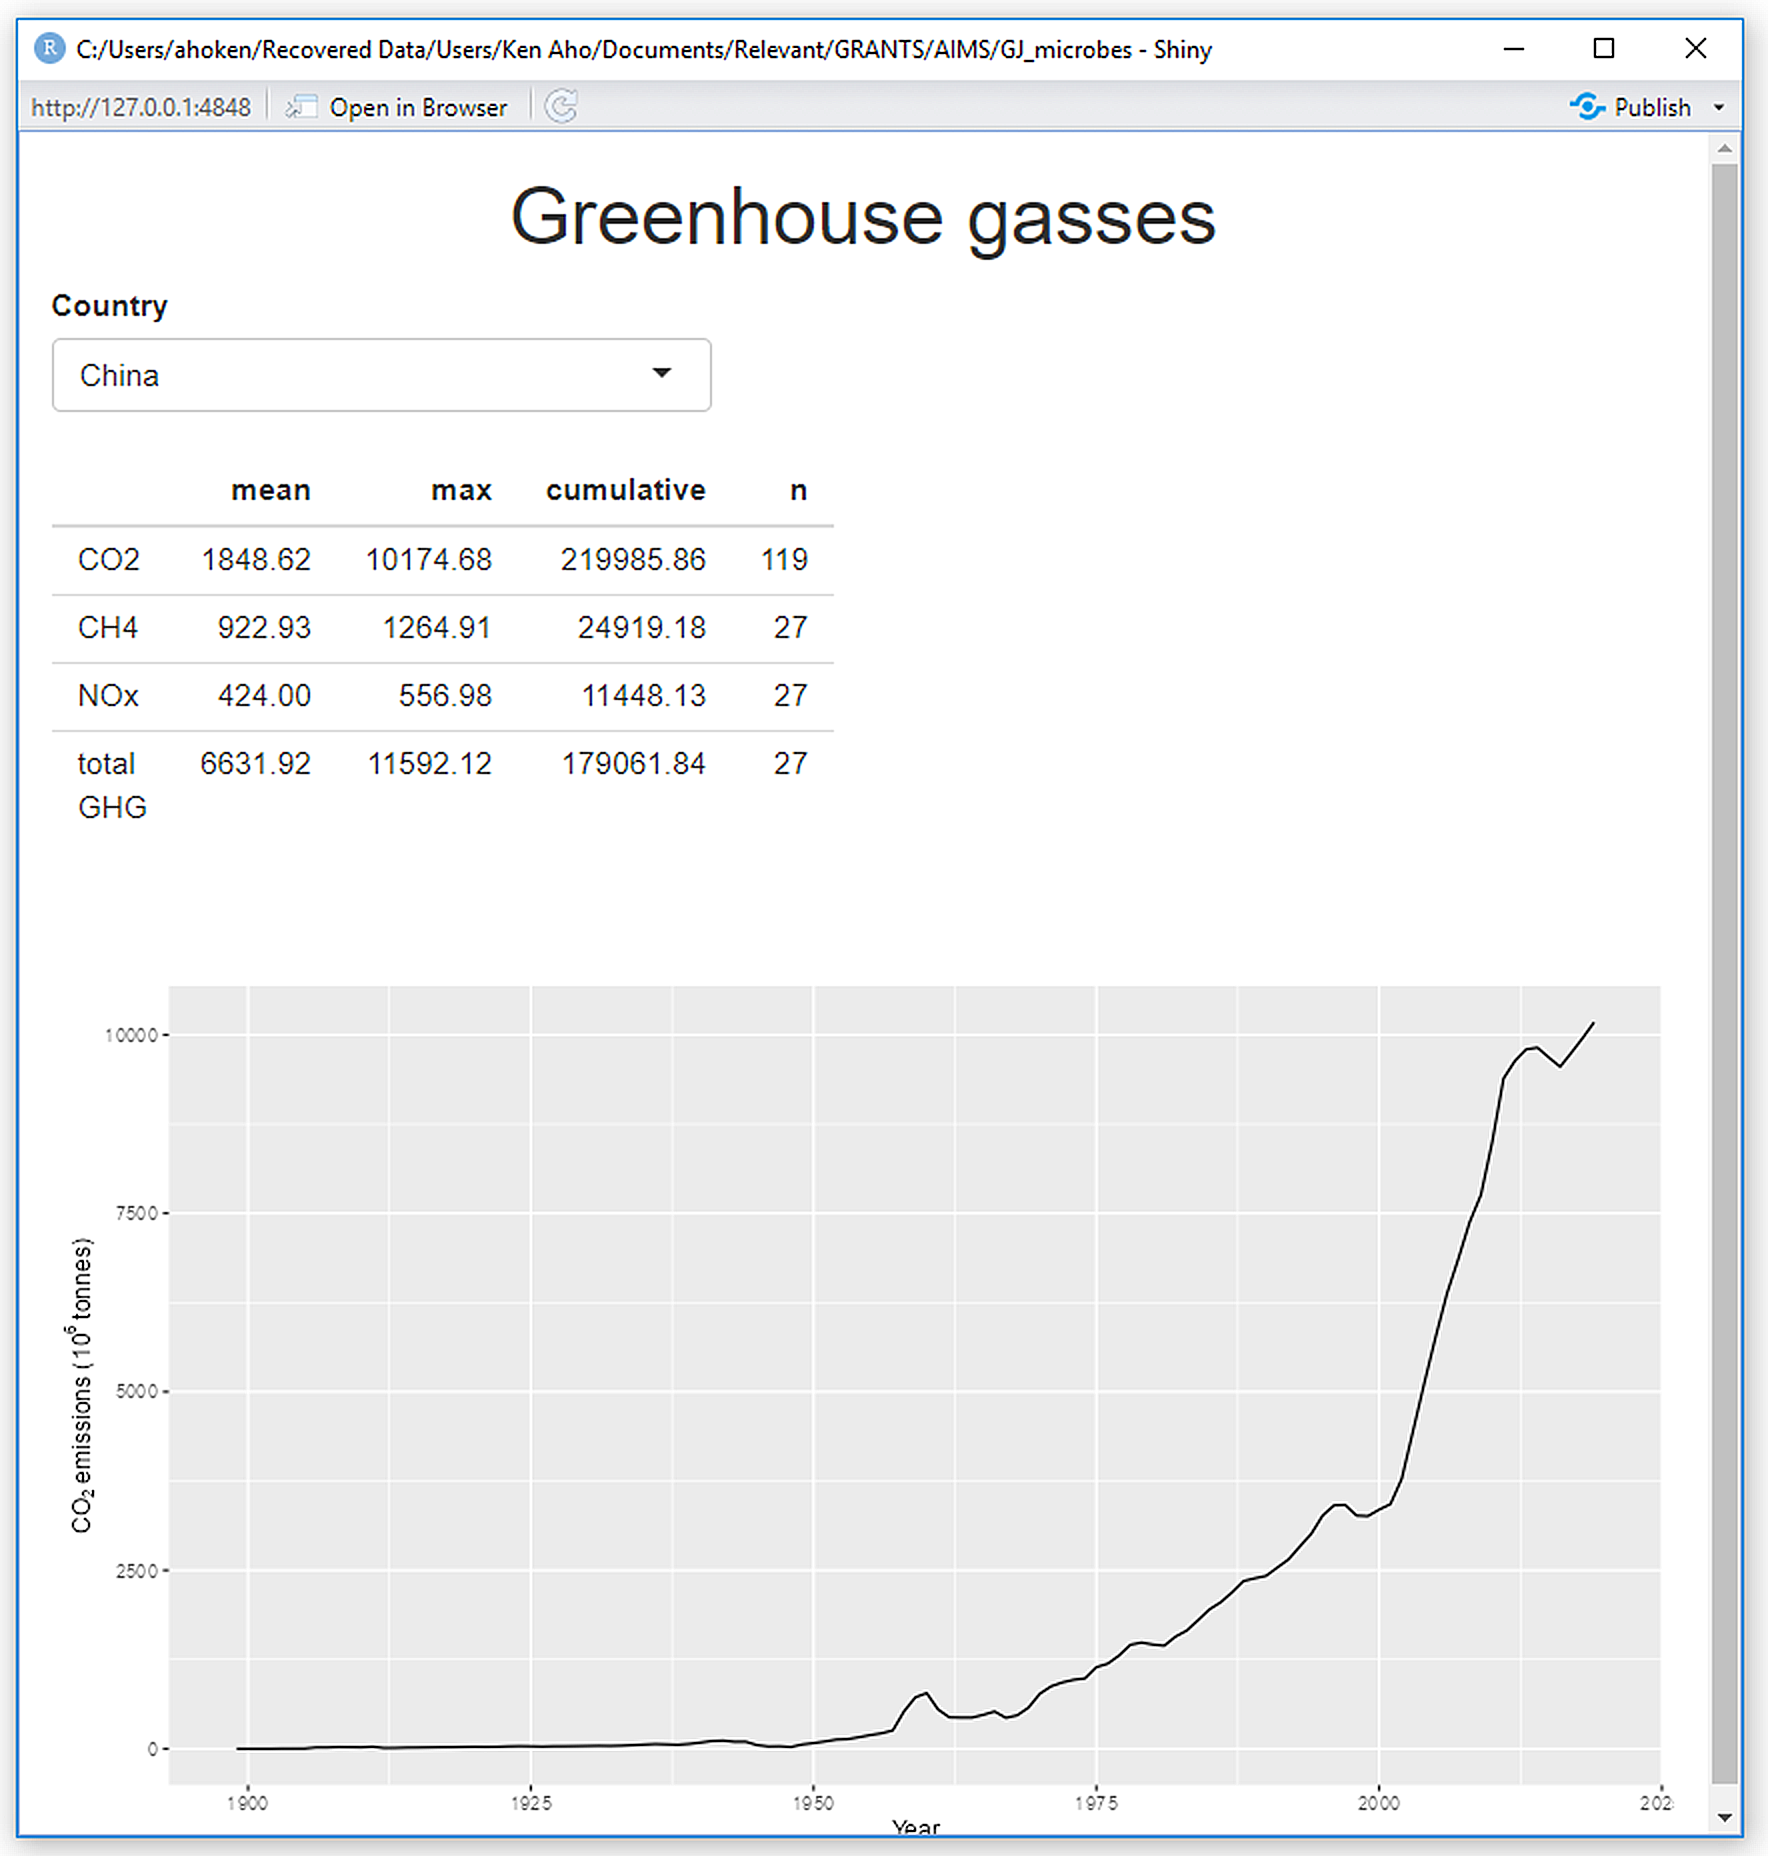Click the CH4 row label
This screenshot has width=1768, height=1856.
107,627
